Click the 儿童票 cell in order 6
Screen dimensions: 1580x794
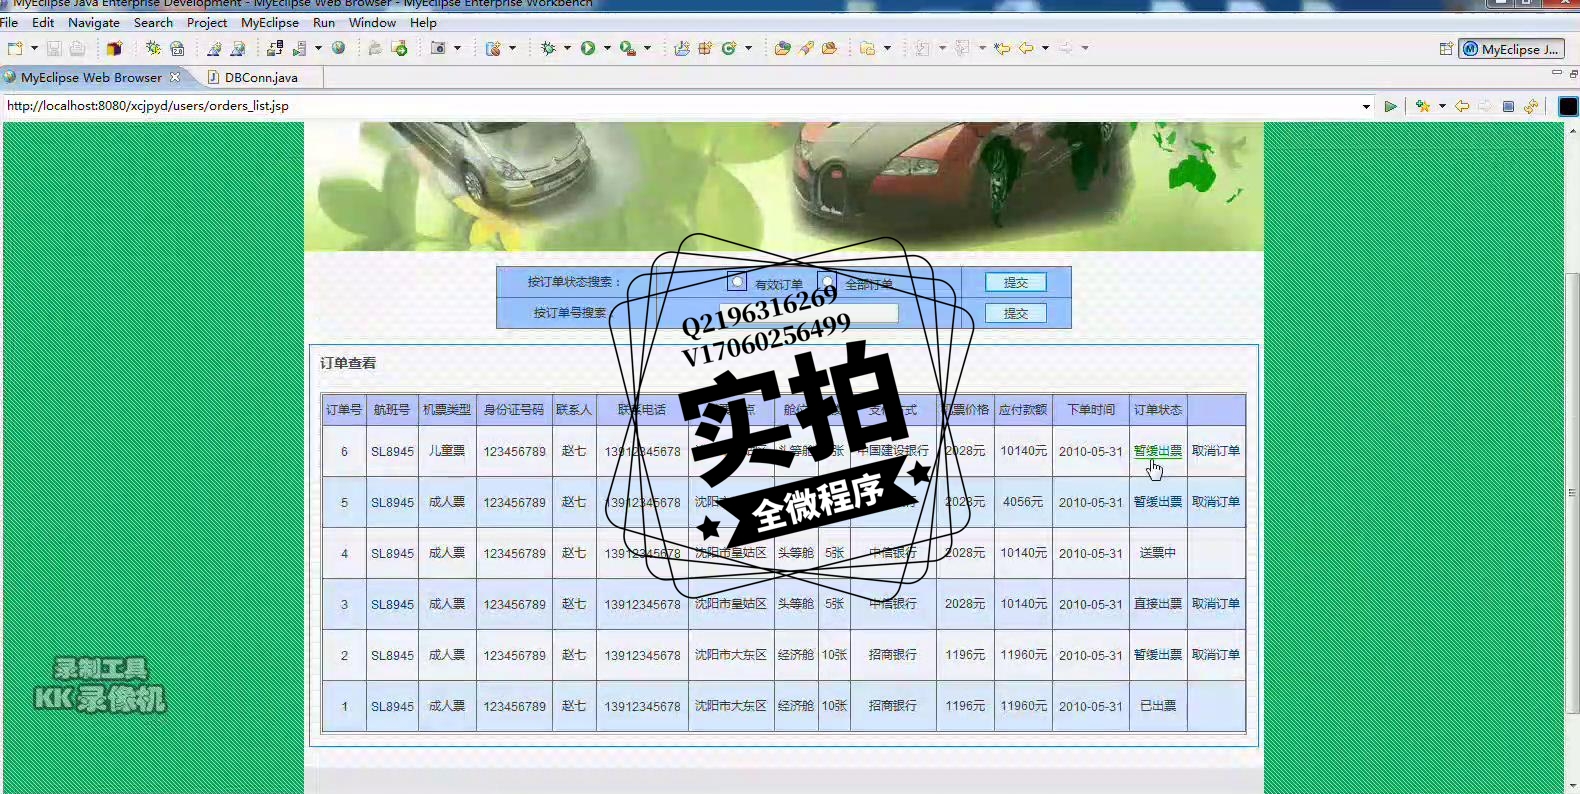[x=447, y=451]
